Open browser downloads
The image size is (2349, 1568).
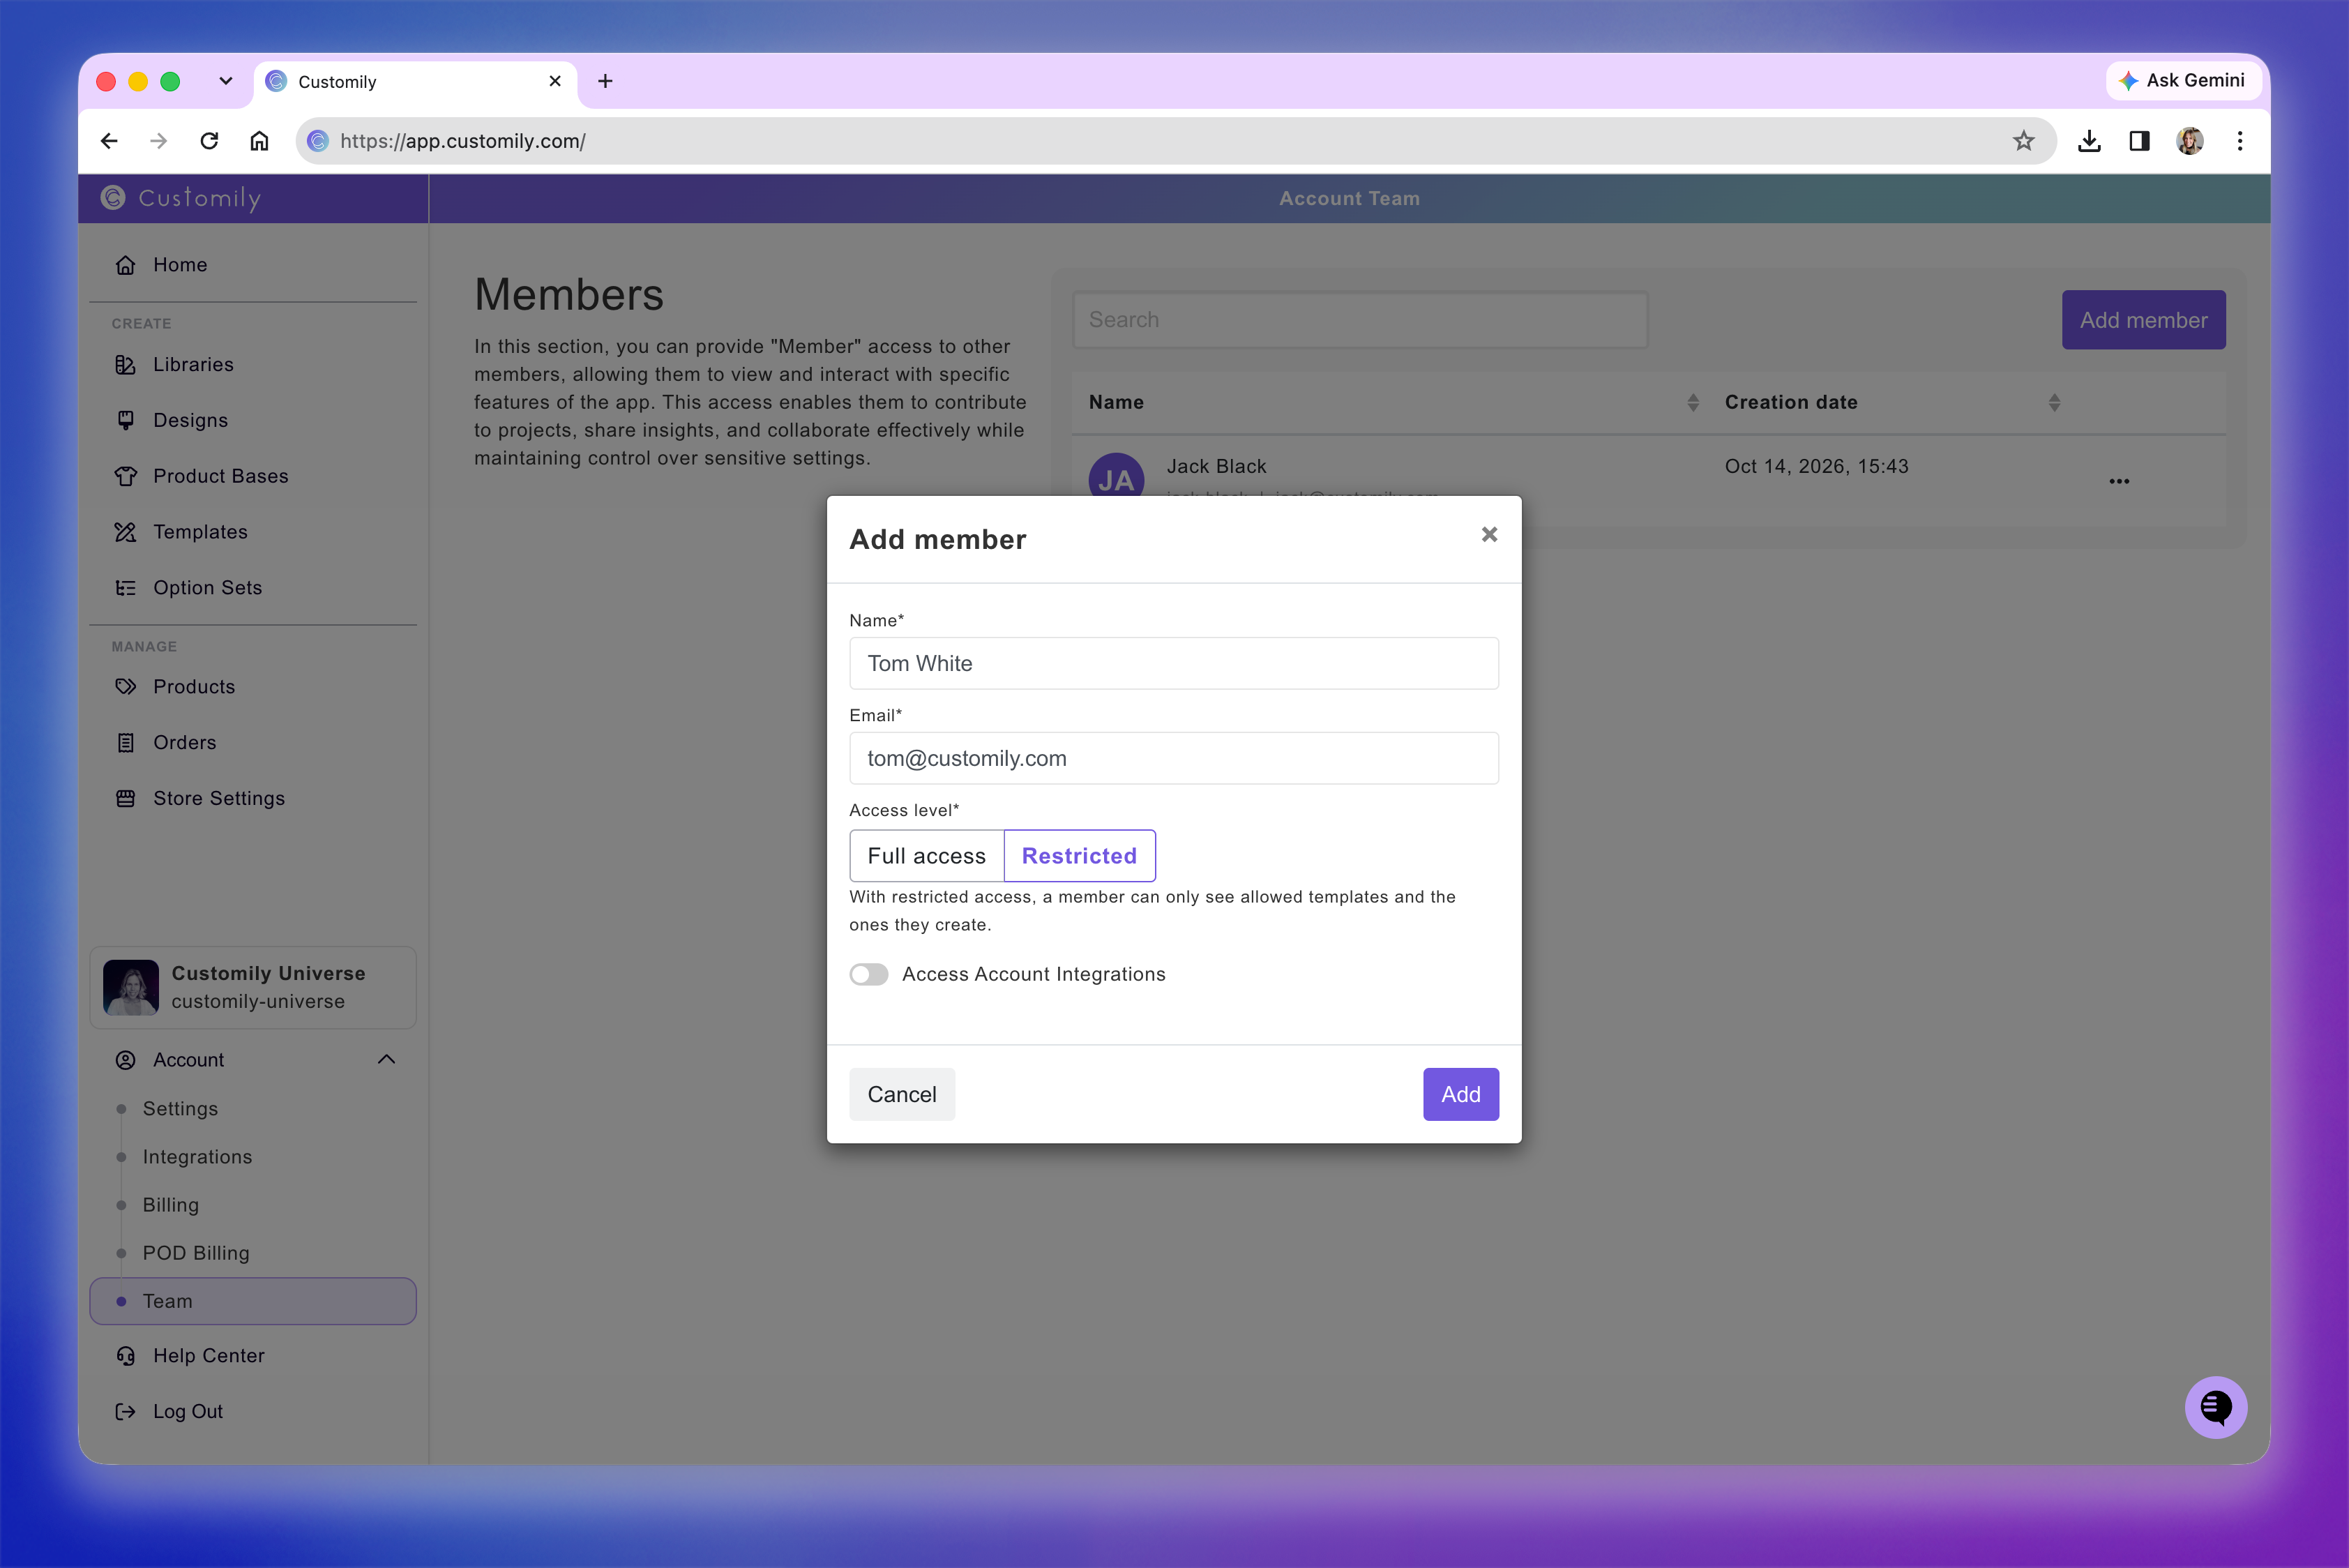pyautogui.click(x=2089, y=141)
